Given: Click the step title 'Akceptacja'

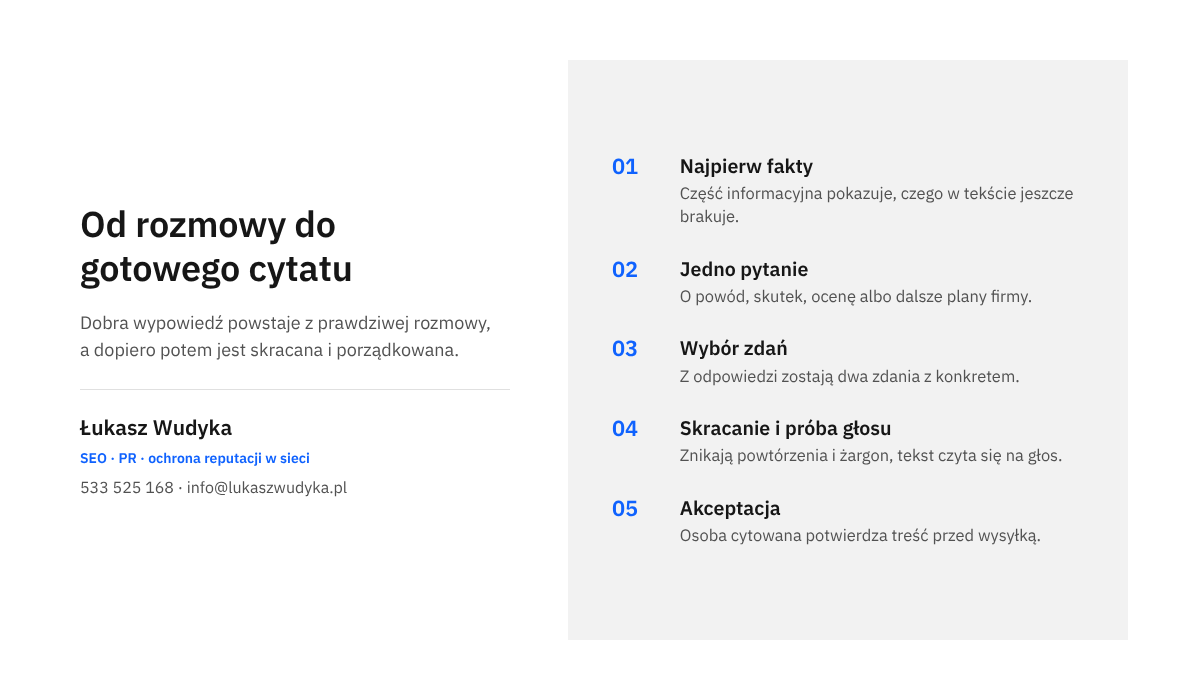Looking at the screenshot, I should pyautogui.click(x=730, y=509).
